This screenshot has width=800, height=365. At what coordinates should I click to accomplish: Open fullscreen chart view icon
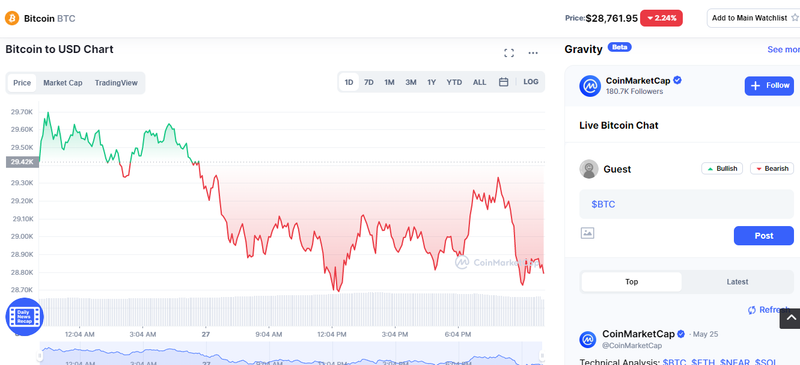click(509, 53)
